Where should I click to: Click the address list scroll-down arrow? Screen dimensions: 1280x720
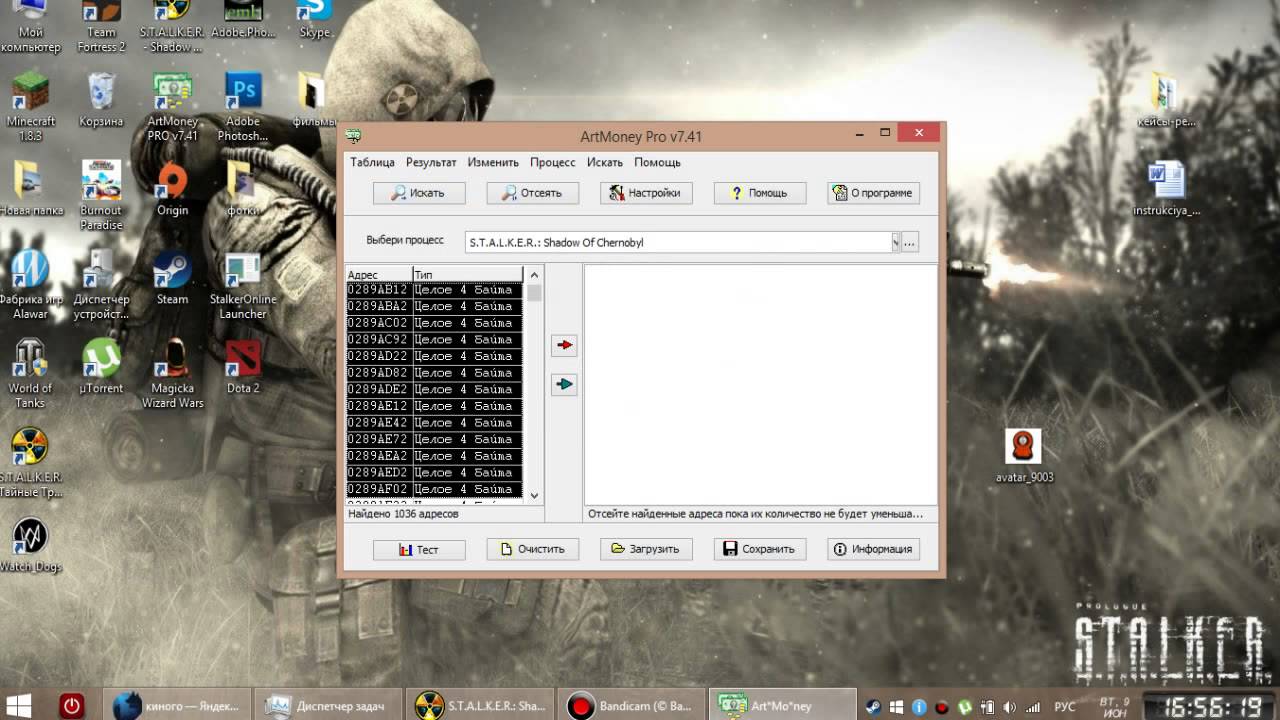coord(534,494)
